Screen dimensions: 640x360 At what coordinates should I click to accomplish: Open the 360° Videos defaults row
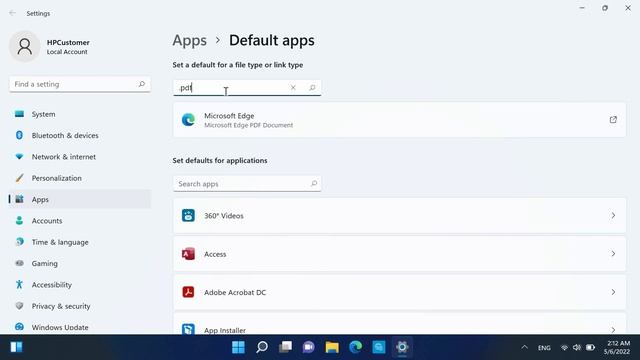[399, 216]
